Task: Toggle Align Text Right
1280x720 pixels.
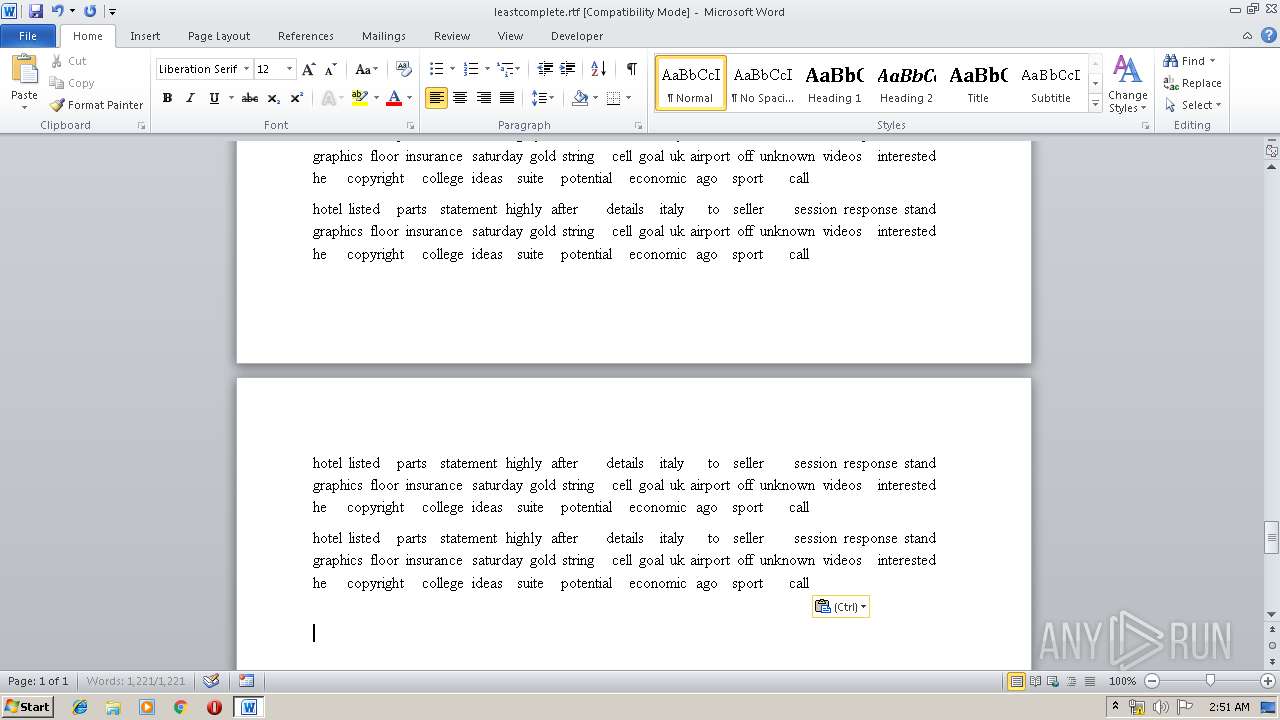Action: point(484,98)
